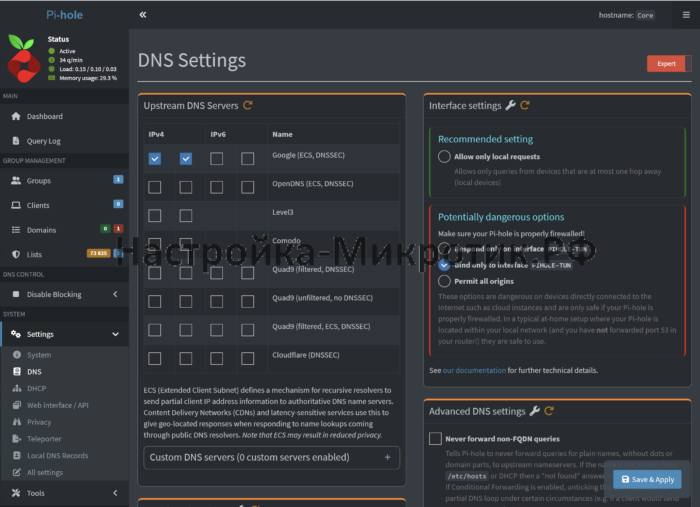The image size is (700, 507).
Task: Click the Local DNS Records book icon
Action: (17, 455)
